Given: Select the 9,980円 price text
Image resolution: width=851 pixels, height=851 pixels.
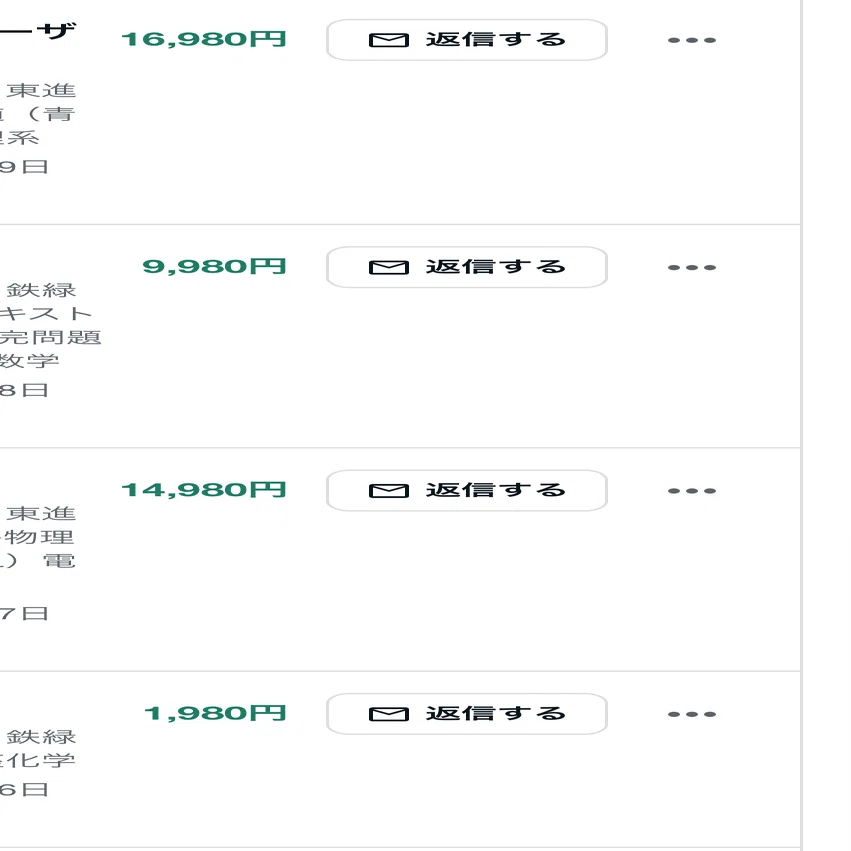Looking at the screenshot, I should pos(214,266).
